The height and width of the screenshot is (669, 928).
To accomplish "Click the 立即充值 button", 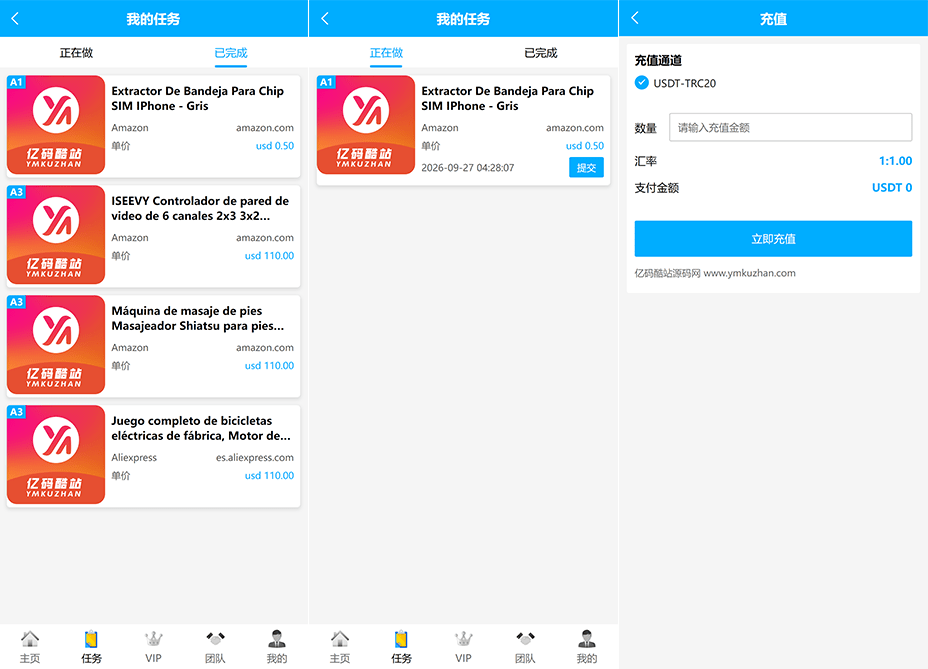I will coord(773,239).
